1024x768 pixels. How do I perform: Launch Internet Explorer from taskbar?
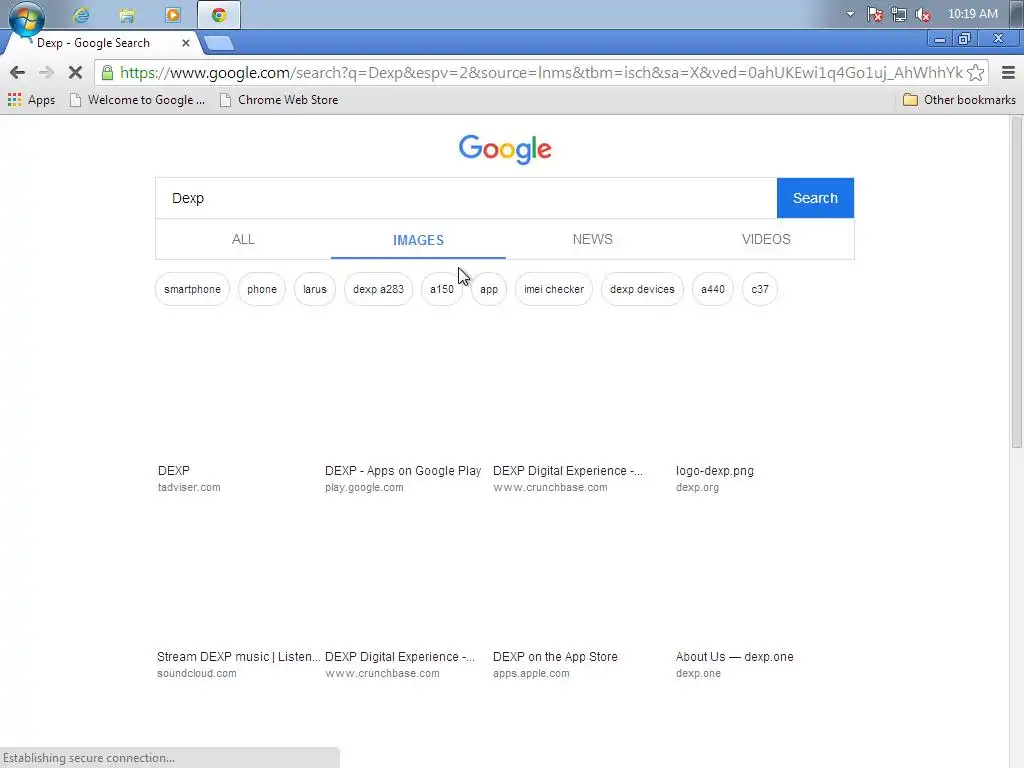[x=81, y=15]
